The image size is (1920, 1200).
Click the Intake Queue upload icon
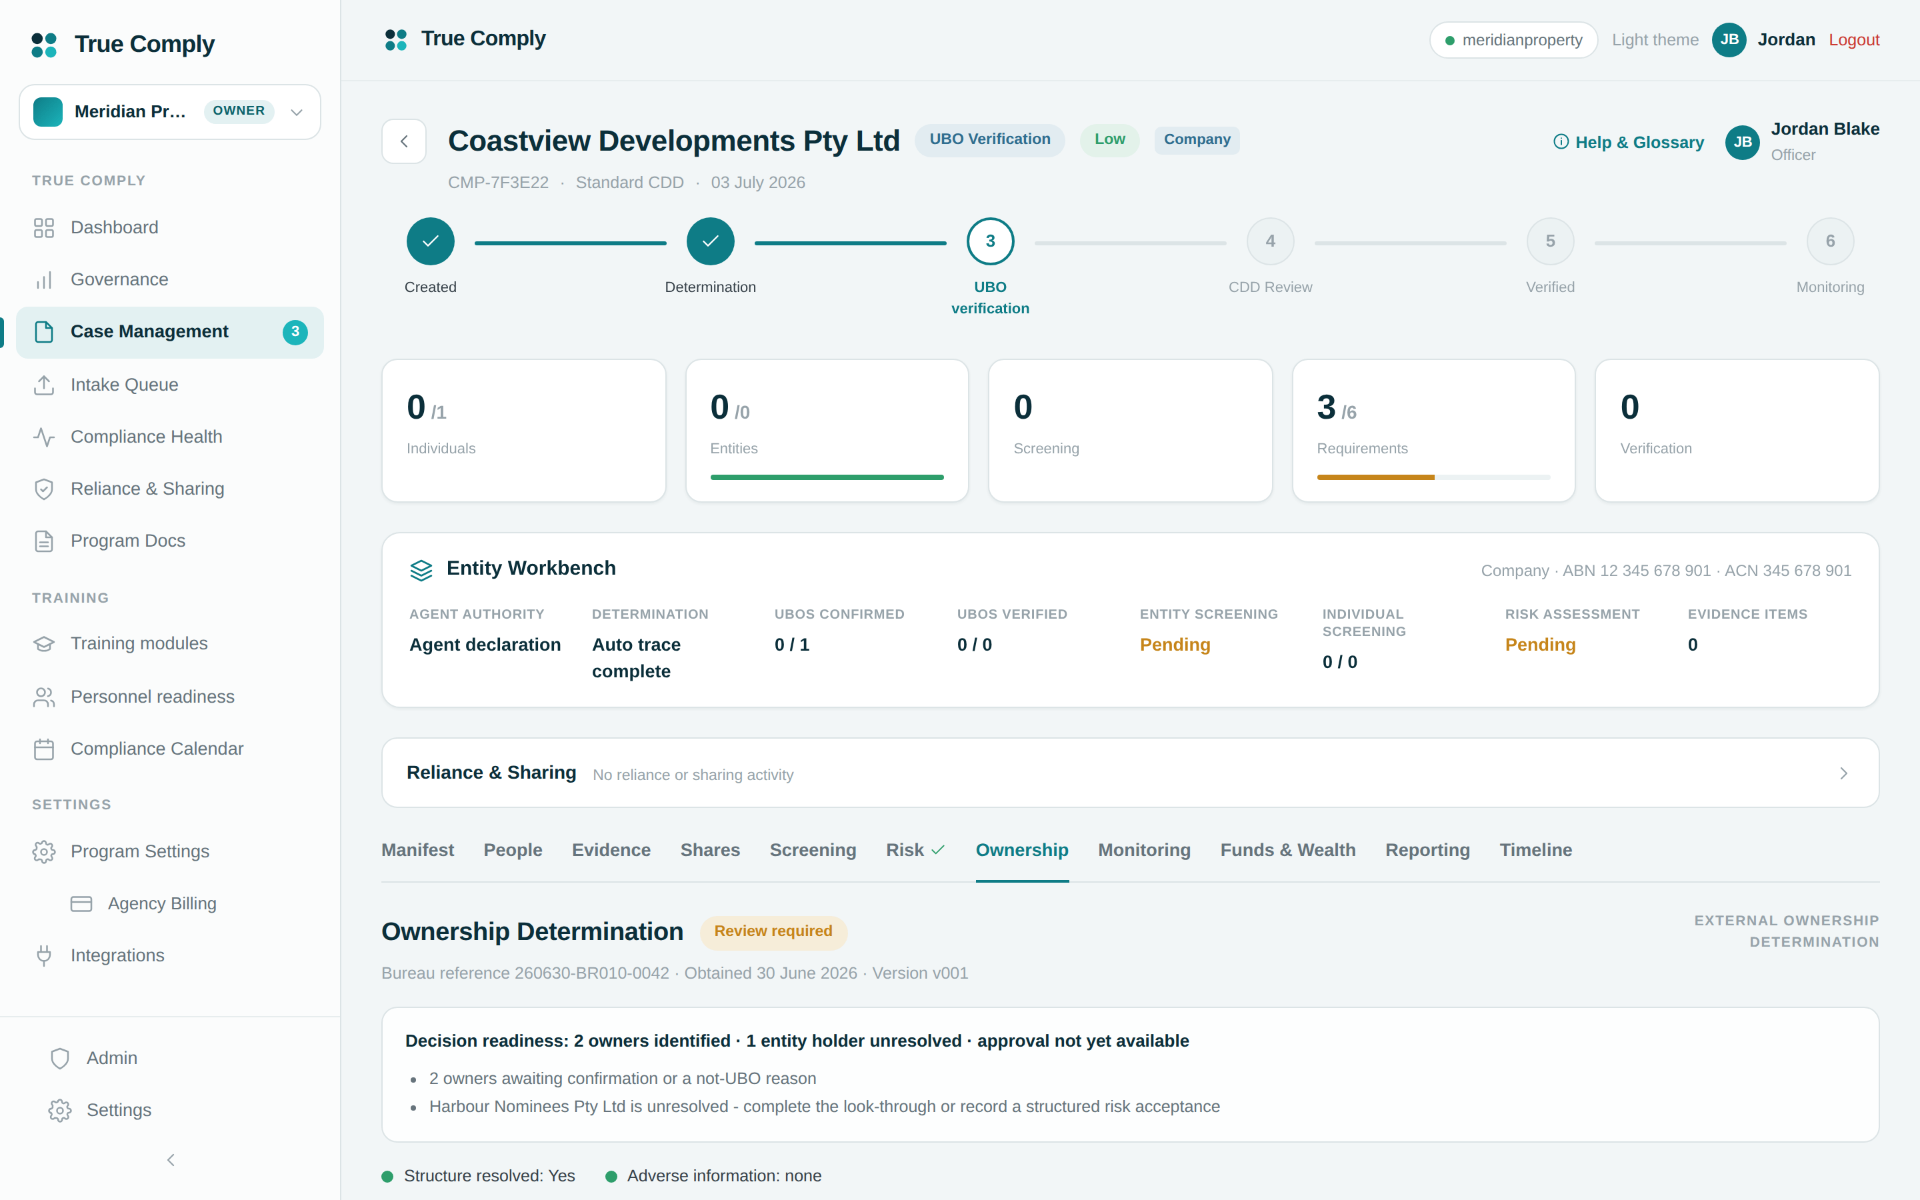click(44, 385)
